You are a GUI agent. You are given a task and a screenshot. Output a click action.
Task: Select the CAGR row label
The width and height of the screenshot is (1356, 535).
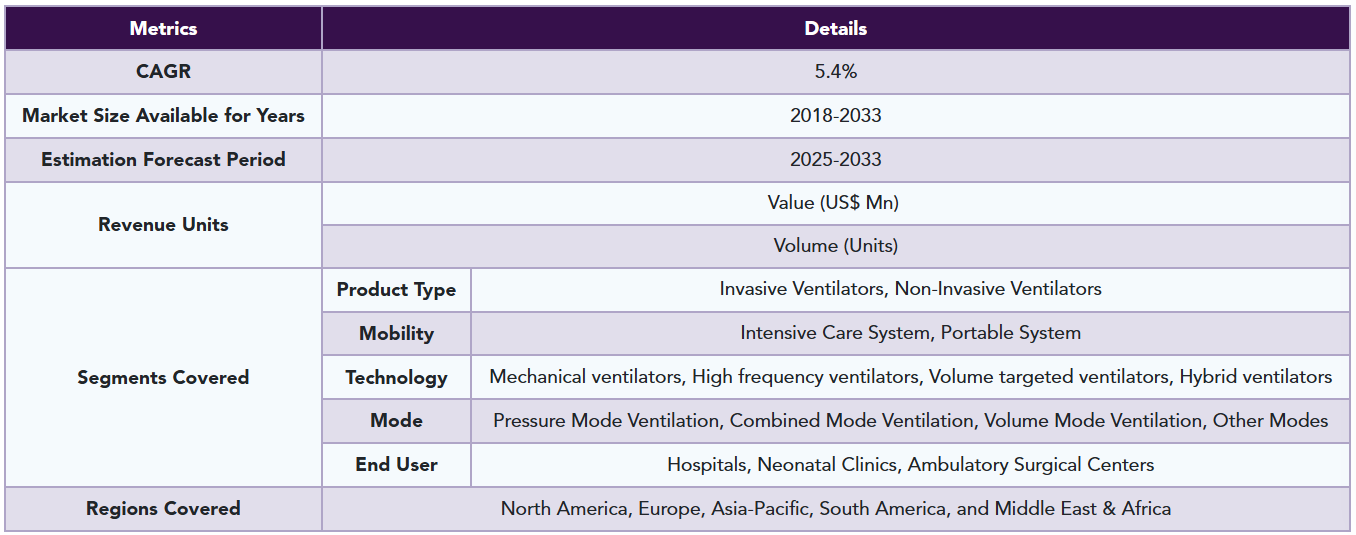[163, 72]
